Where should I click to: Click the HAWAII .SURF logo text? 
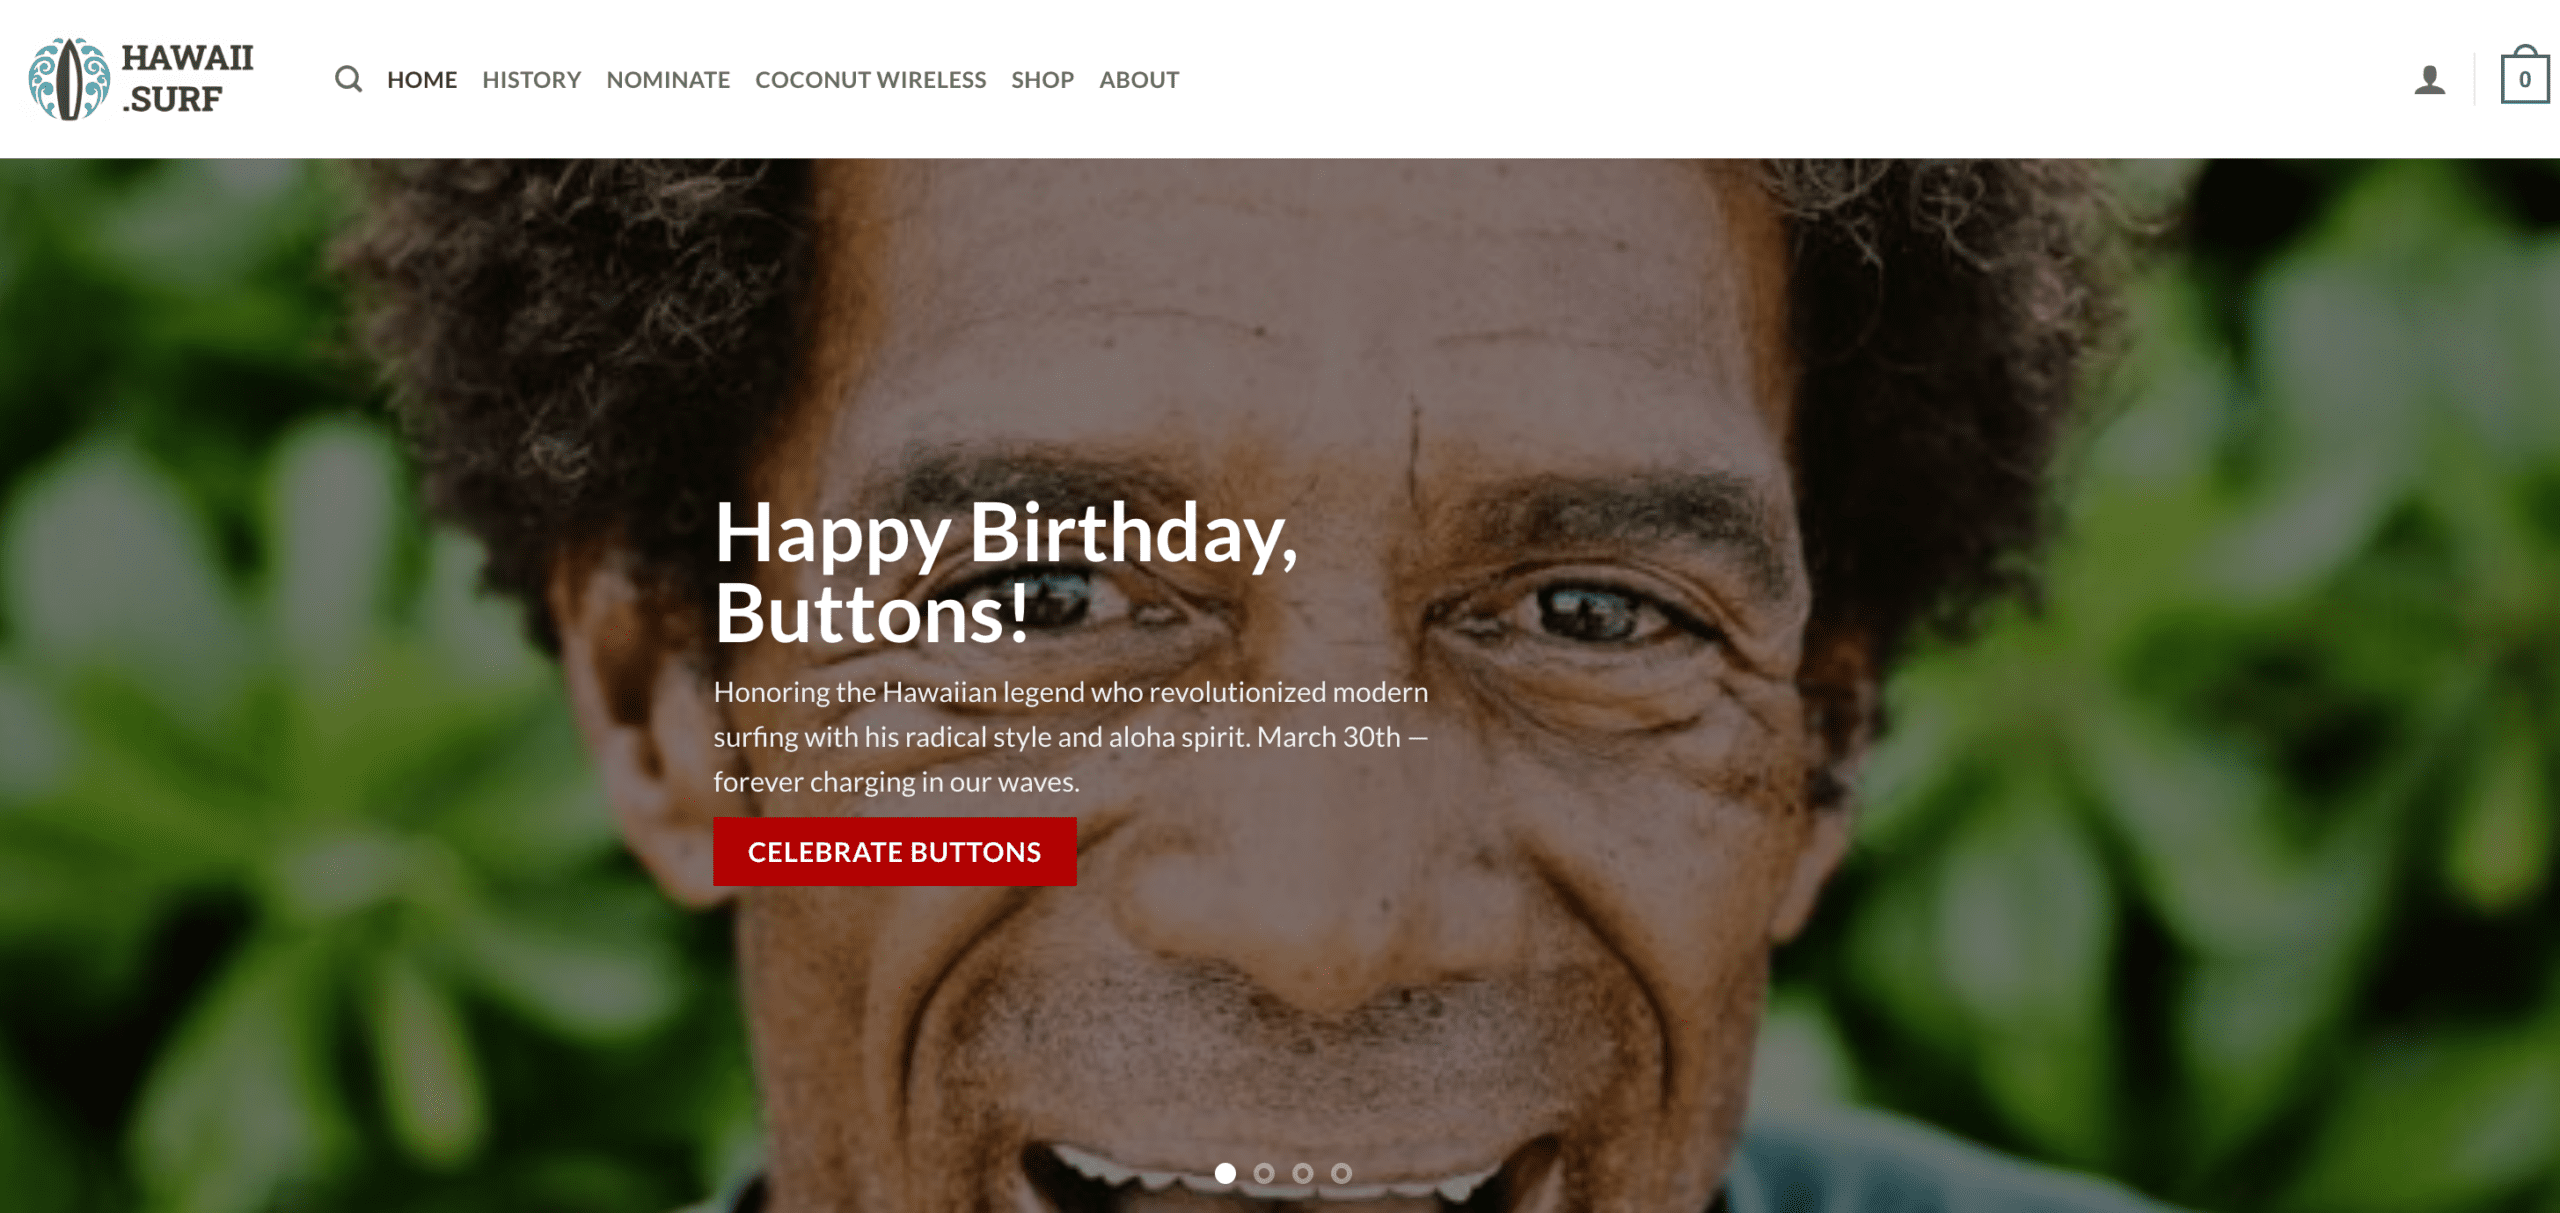click(187, 79)
